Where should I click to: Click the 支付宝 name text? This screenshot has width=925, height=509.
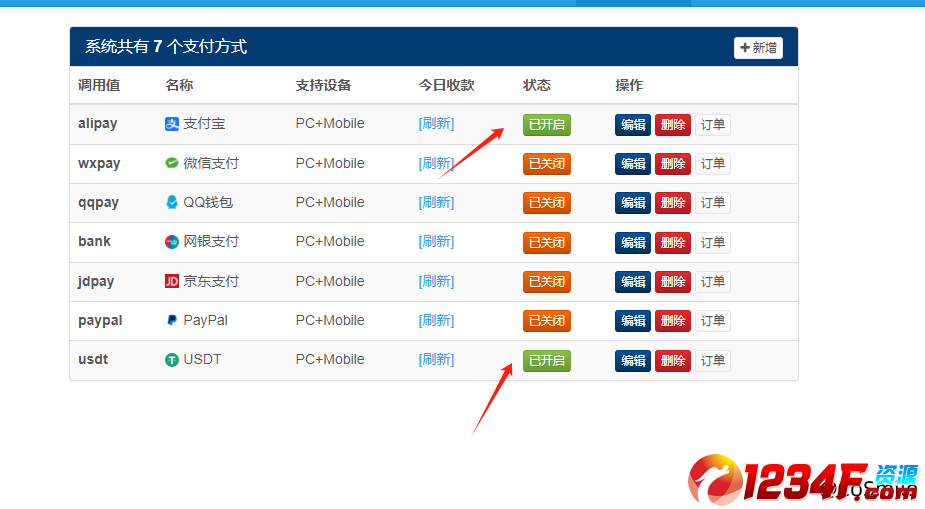(x=204, y=124)
